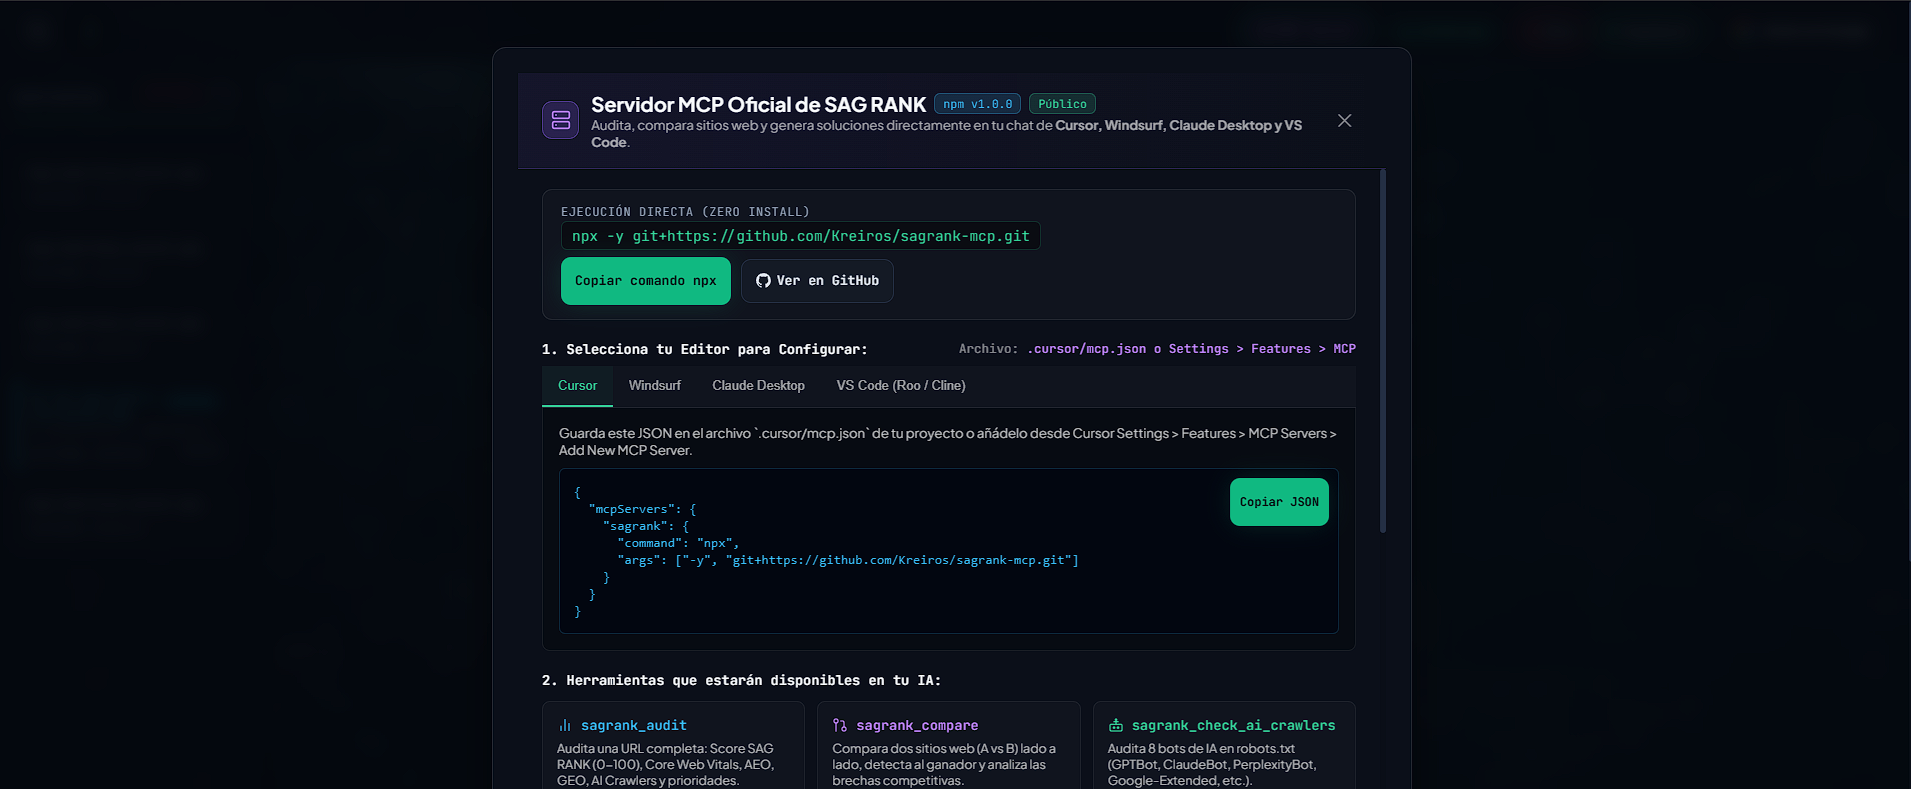The height and width of the screenshot is (789, 1911).
Task: Click the EJECUCIÓN DIRECTA (ZERO INSTALL) label
Action: [x=685, y=212]
